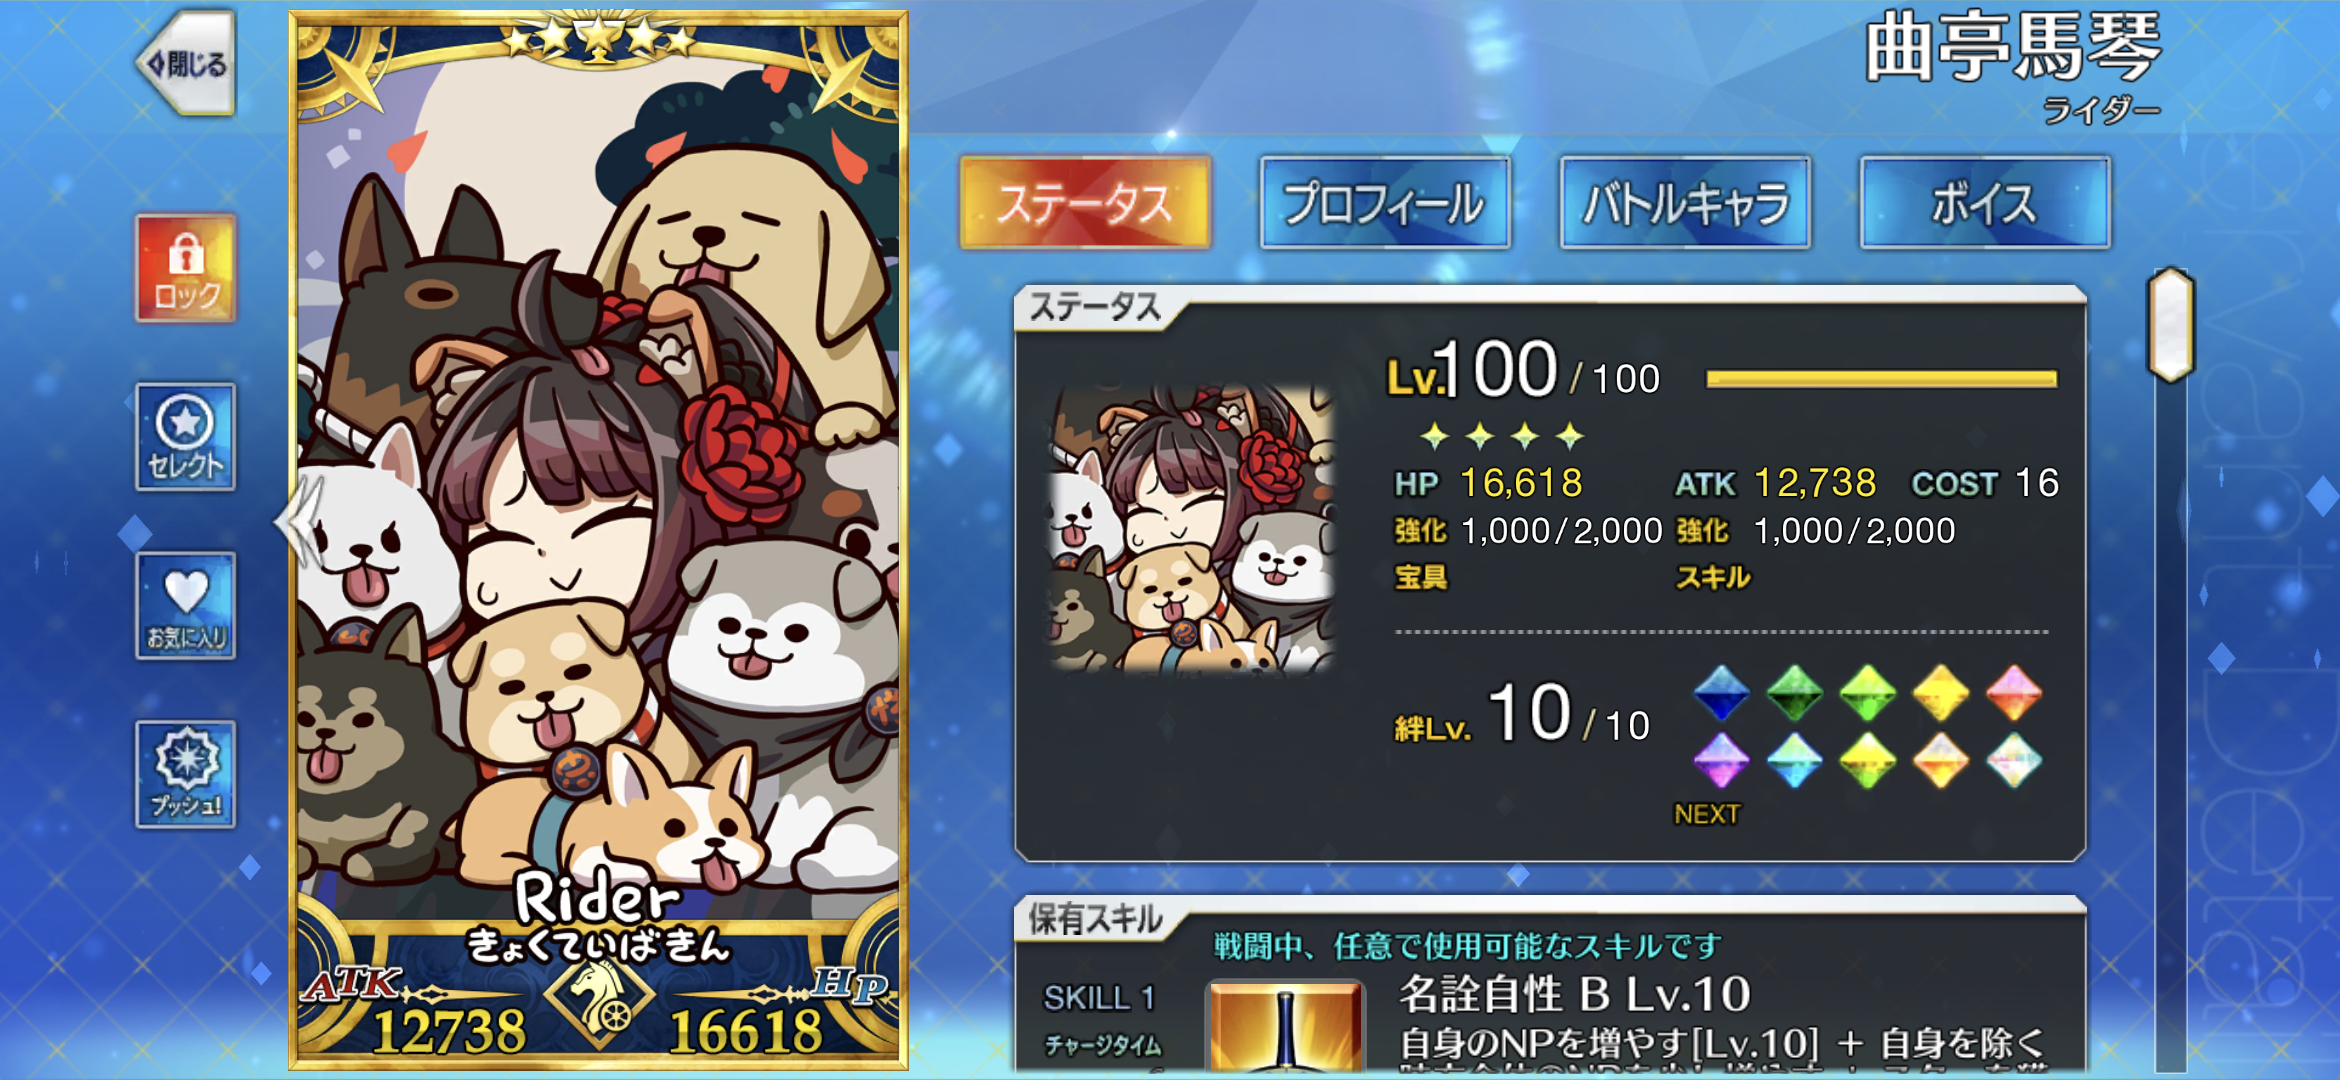This screenshot has width=2340, height=1080.
Task: Tap the プッシュ! gear icon button
Action: [186, 775]
